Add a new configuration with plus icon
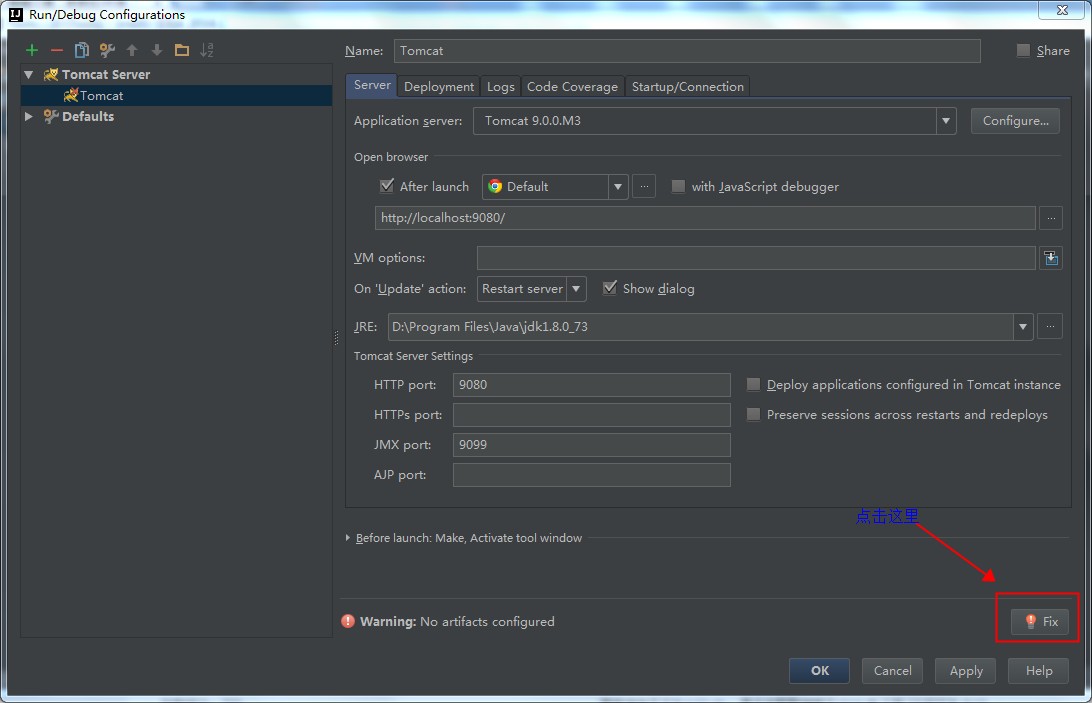Viewport: 1092px width, 703px height. [x=31, y=50]
